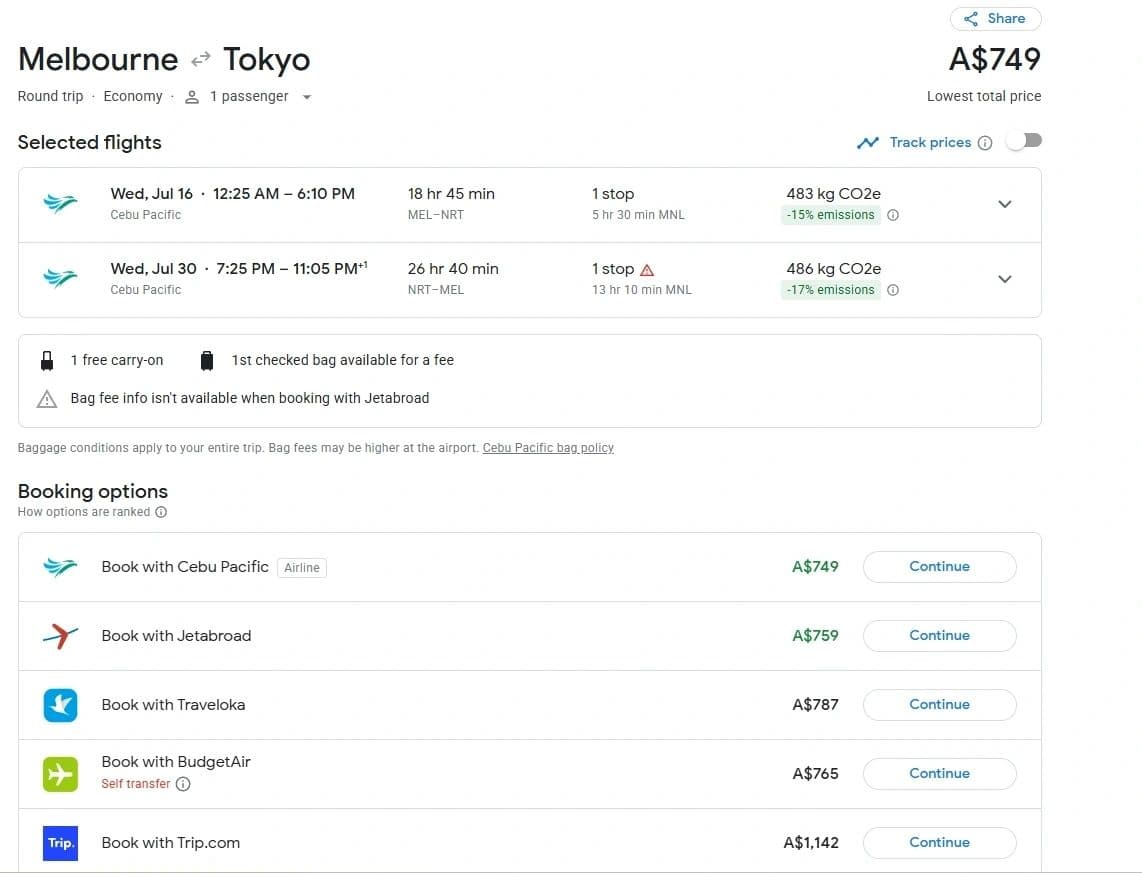Expand the Jul 30 return flight details
Viewport: 1142px width, 873px height.
pos(1004,280)
